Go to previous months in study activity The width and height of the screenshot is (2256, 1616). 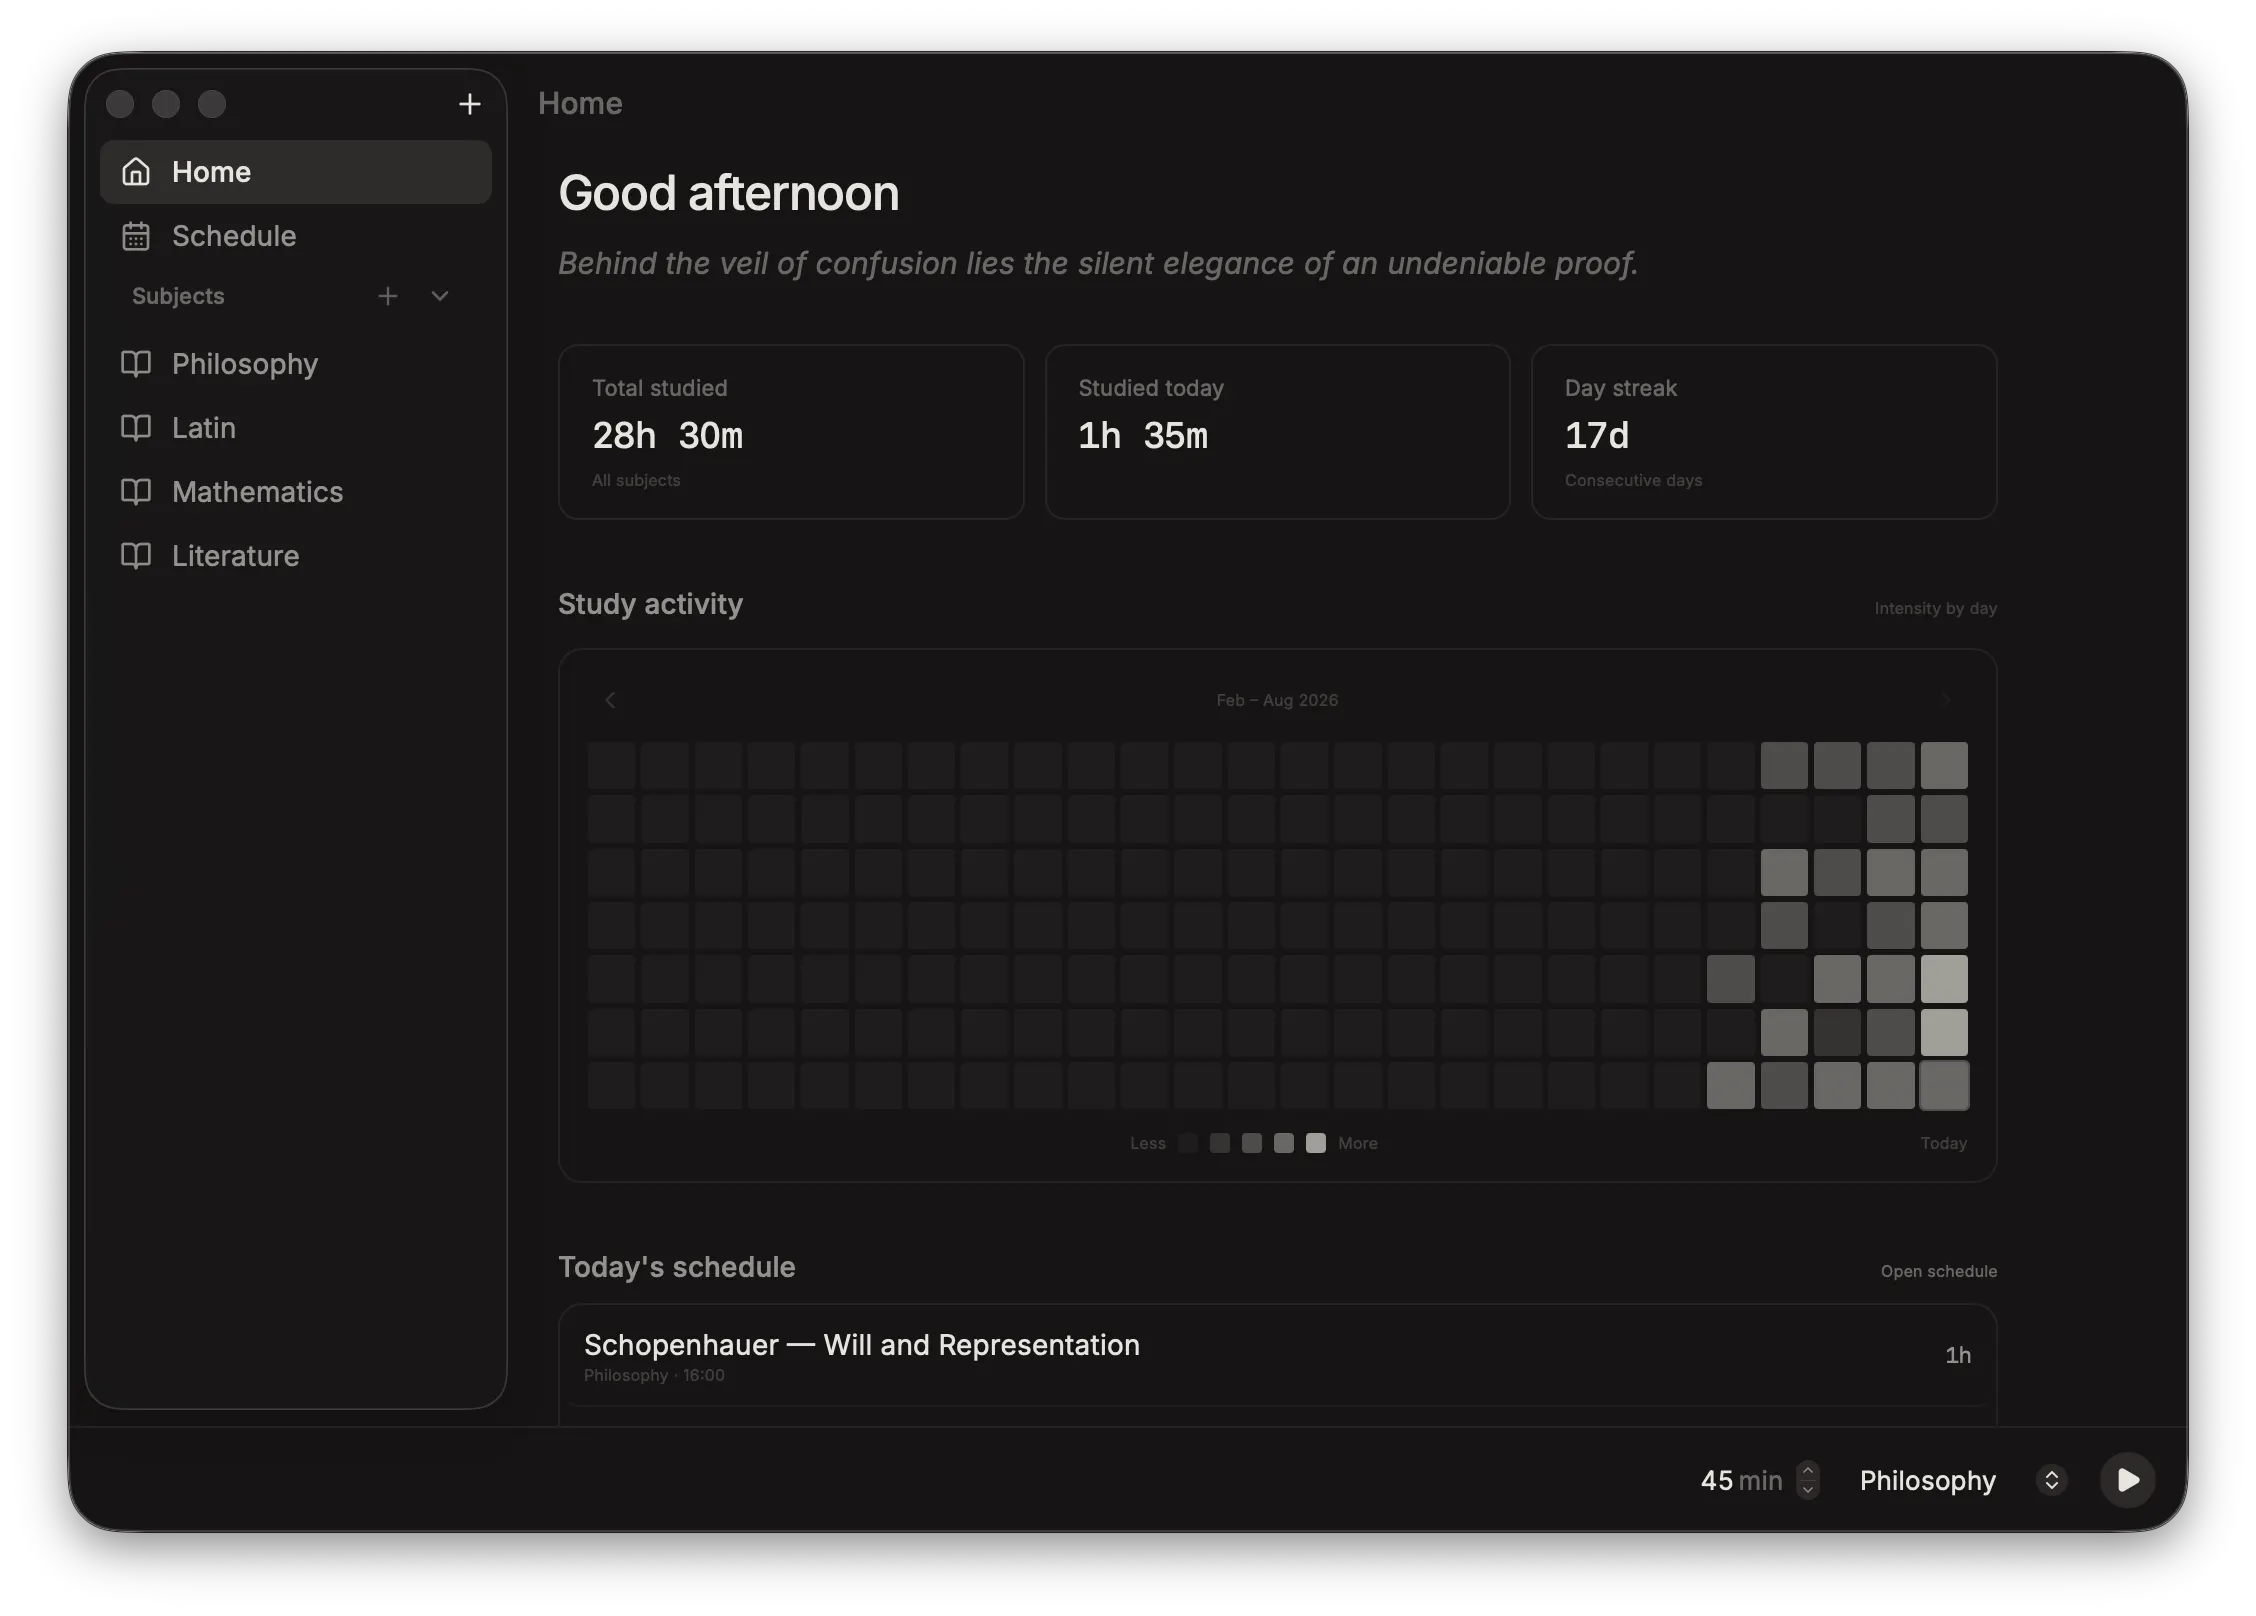[x=610, y=700]
